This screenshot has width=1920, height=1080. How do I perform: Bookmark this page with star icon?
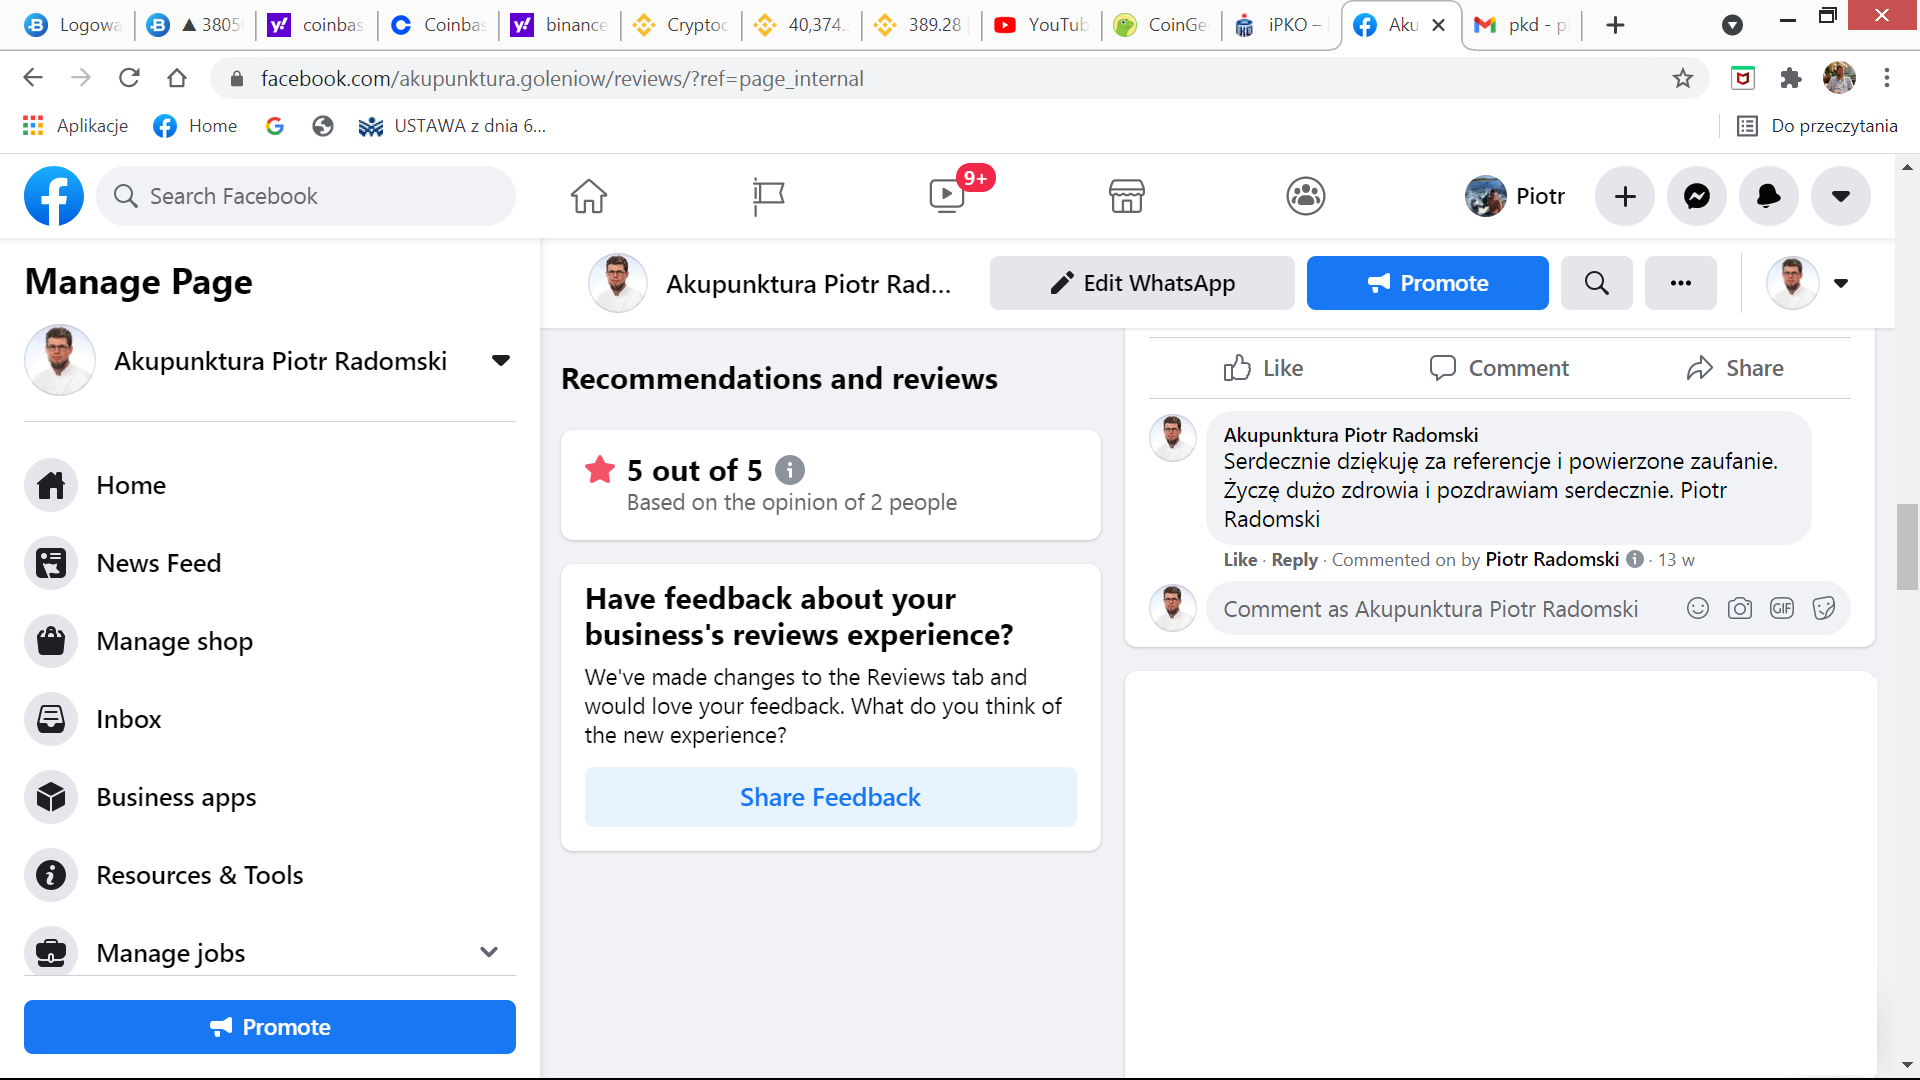[1683, 78]
